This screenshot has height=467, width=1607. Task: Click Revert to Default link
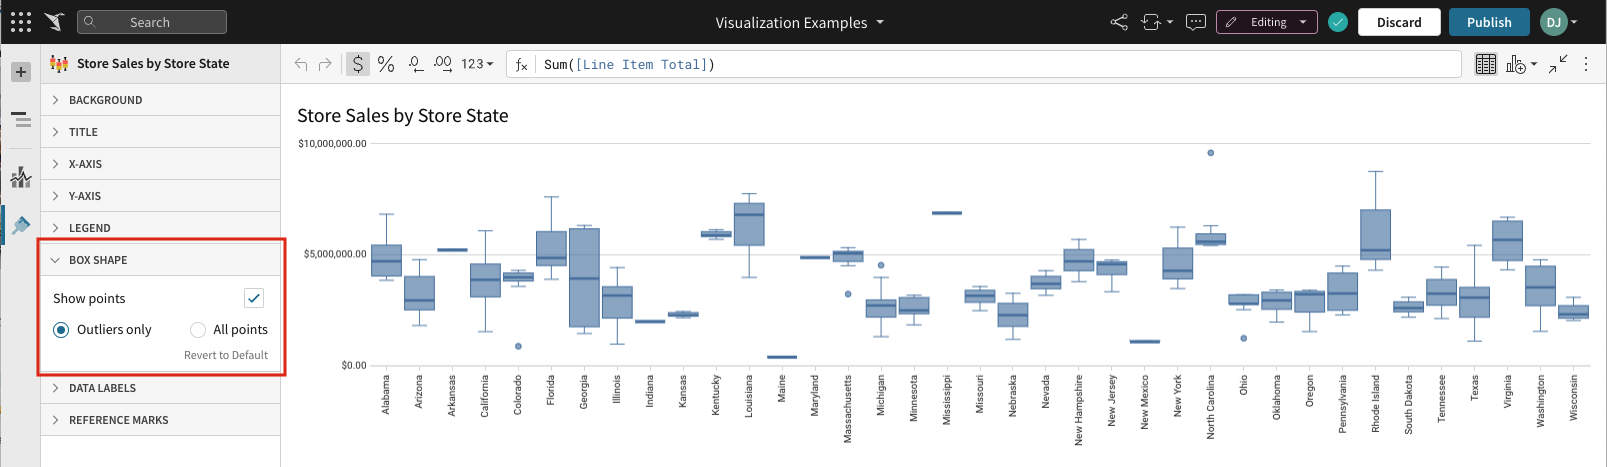coord(226,355)
